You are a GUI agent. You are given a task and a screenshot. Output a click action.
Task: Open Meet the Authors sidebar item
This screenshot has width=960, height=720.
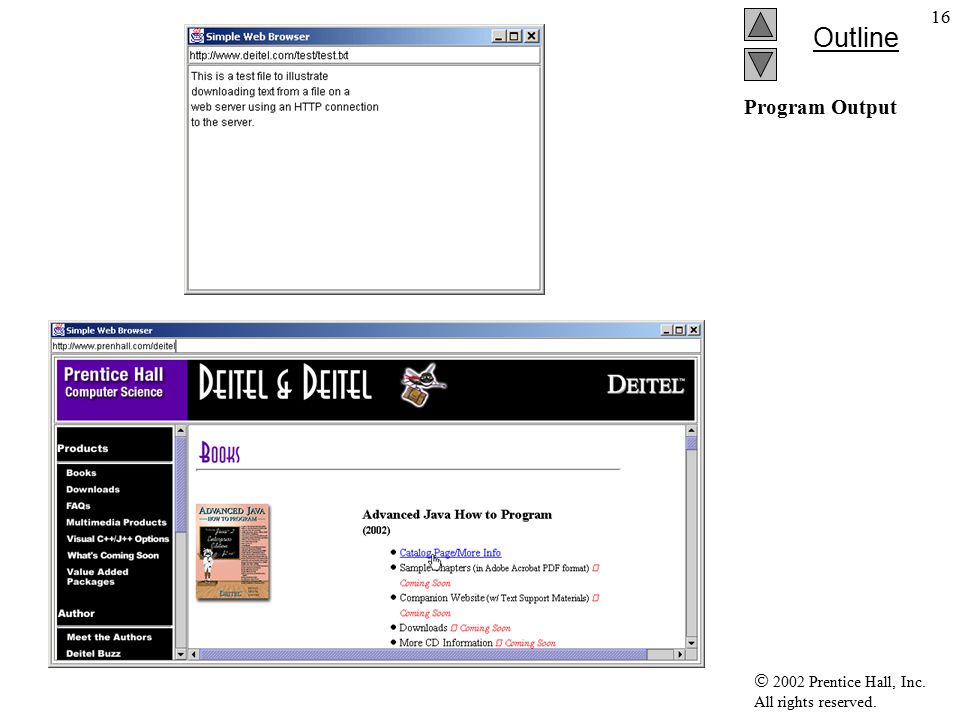click(109, 637)
